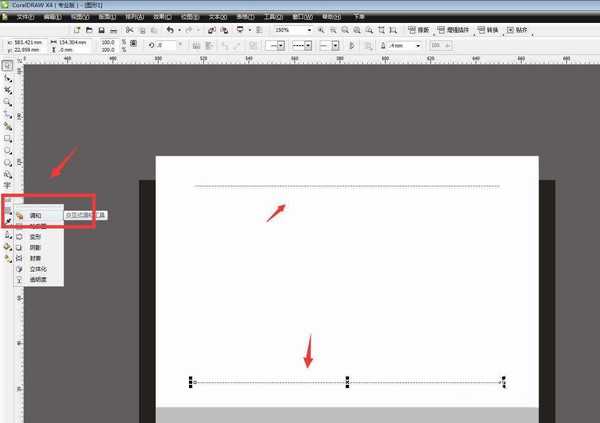Screen dimensions: 600x423
Task: Select the Zoom tool in toolbox
Action: [7, 102]
